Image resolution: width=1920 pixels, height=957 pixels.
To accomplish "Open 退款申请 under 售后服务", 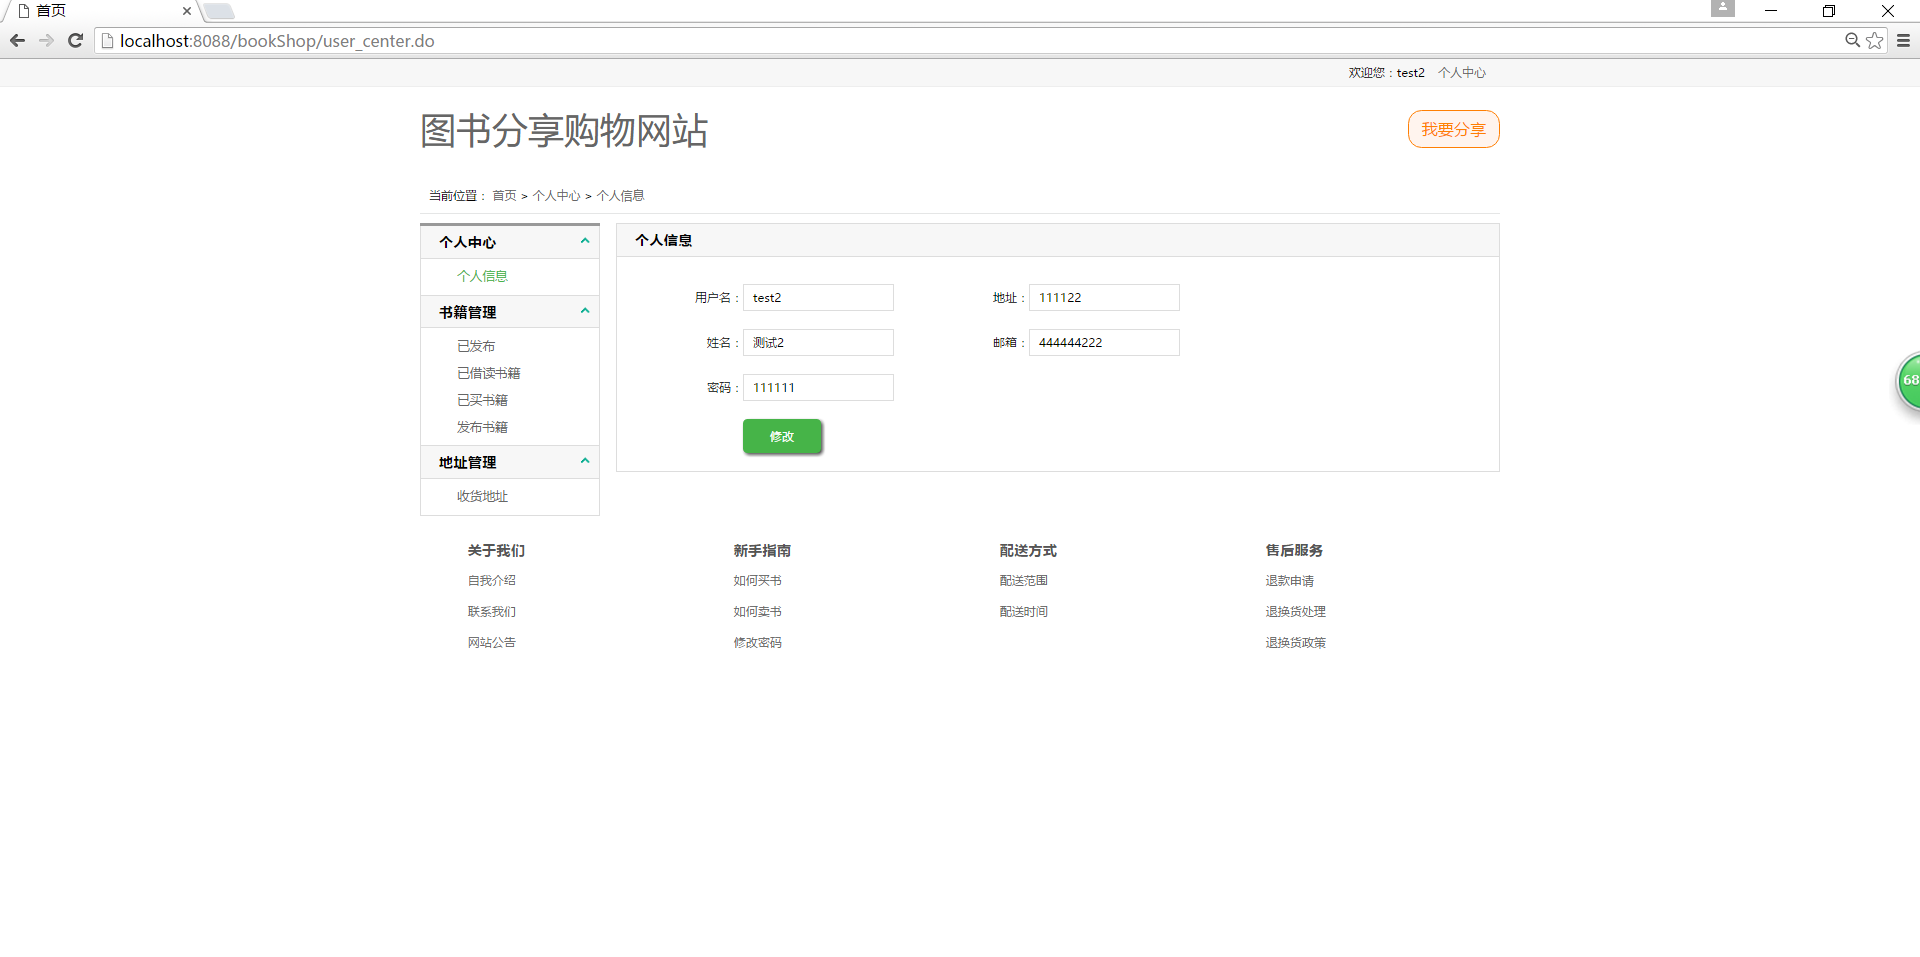I will pos(1289,580).
